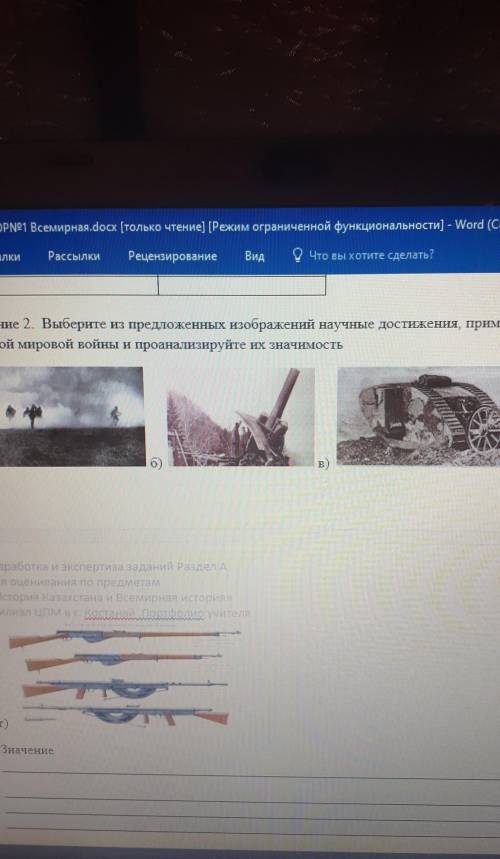Click the lightbulb Tell Me icon
The width and height of the screenshot is (500, 859).
pos(298,255)
